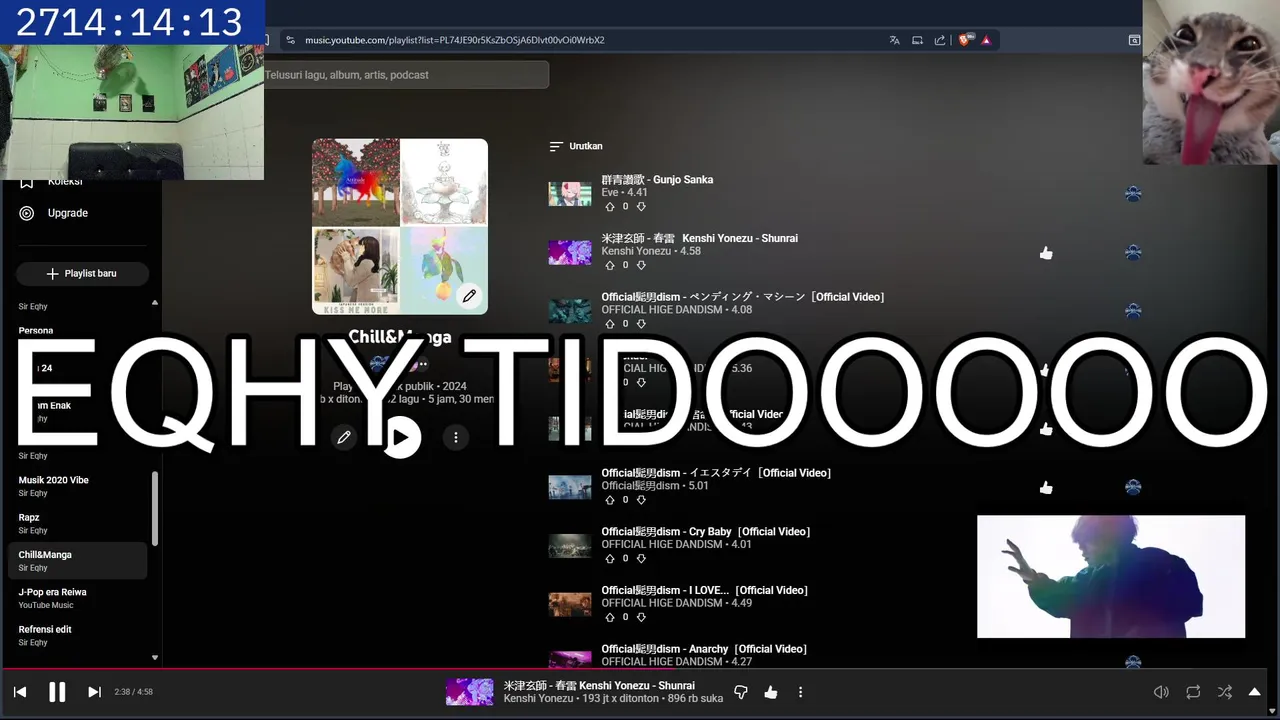
Task: Open the Anarchy song title
Action: [704, 649]
